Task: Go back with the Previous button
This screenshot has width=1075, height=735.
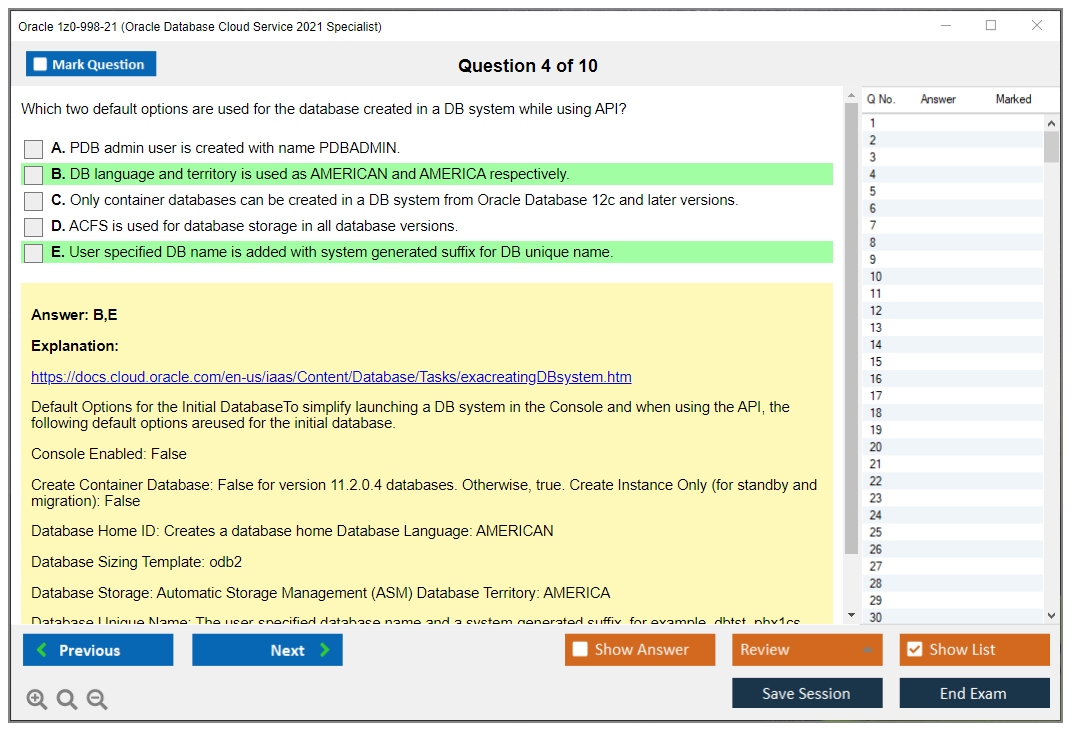Action: tap(98, 650)
